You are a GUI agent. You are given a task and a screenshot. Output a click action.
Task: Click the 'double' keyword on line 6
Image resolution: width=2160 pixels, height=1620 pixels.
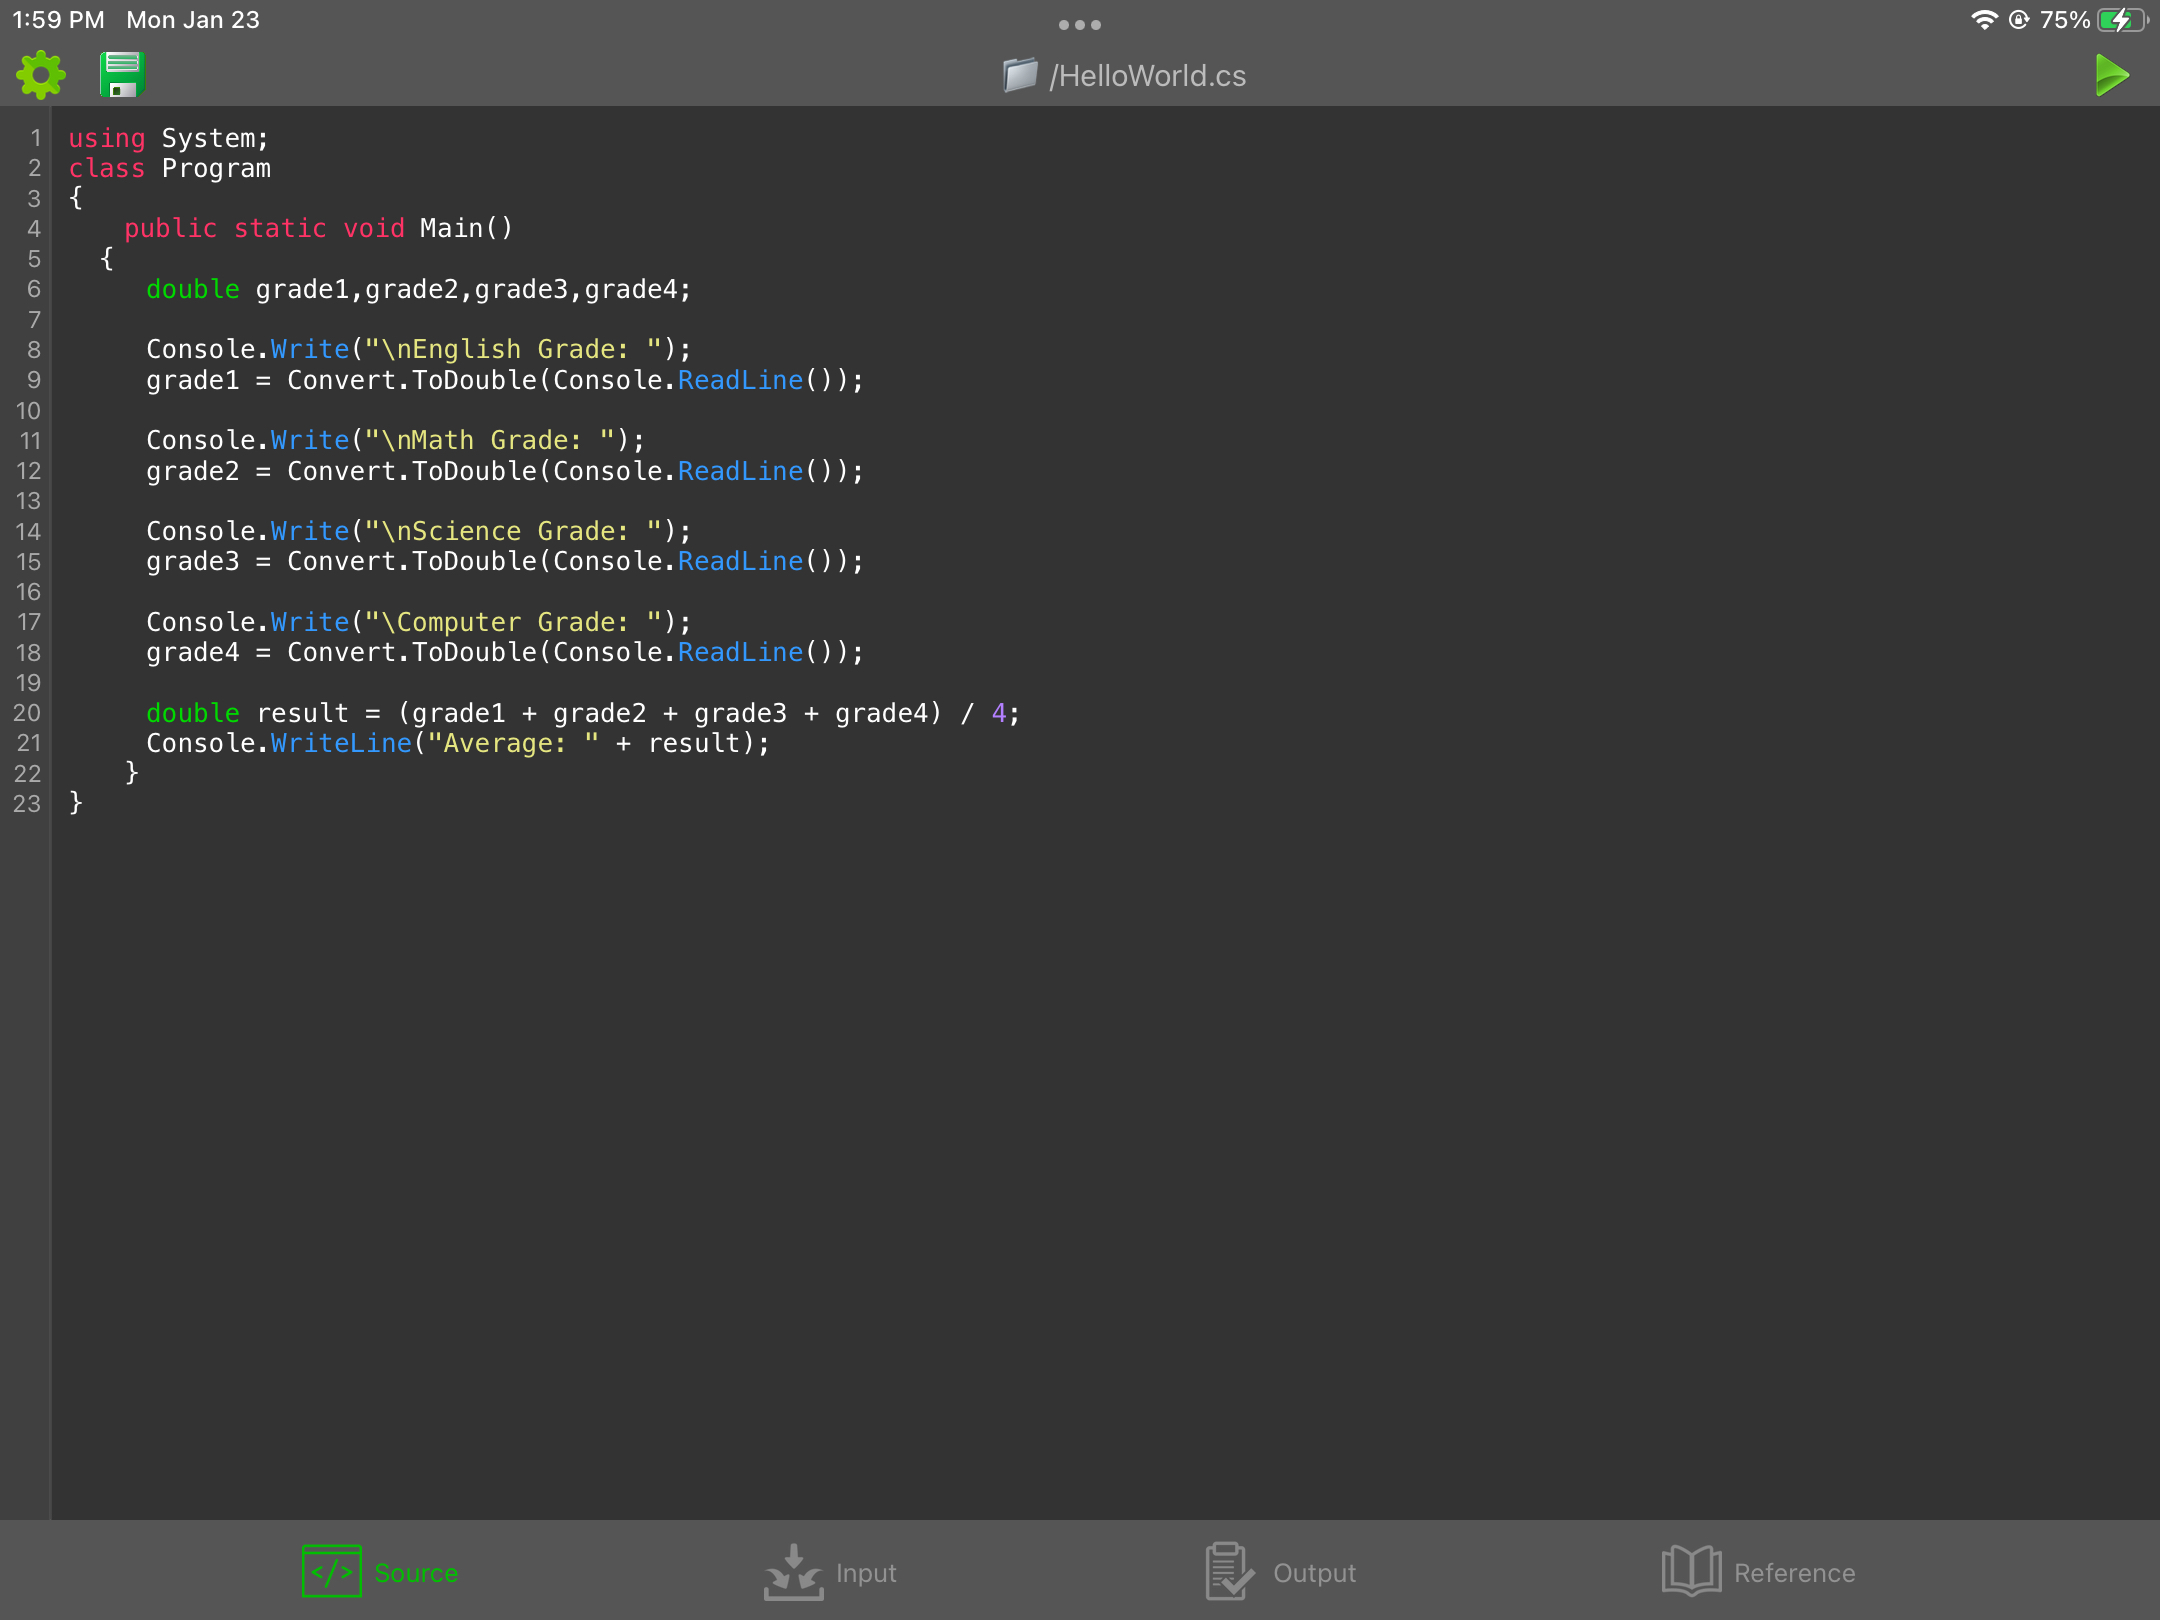(192, 289)
